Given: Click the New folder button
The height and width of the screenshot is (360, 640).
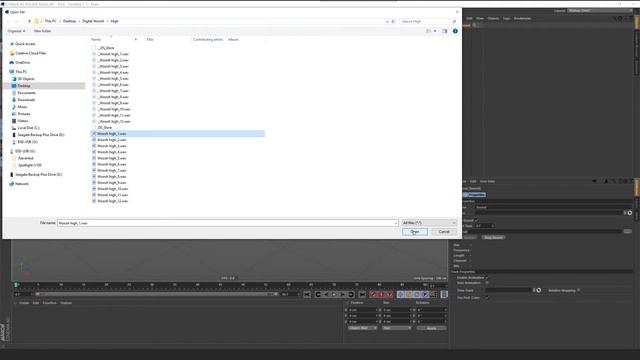Looking at the screenshot, I should coord(42,31).
